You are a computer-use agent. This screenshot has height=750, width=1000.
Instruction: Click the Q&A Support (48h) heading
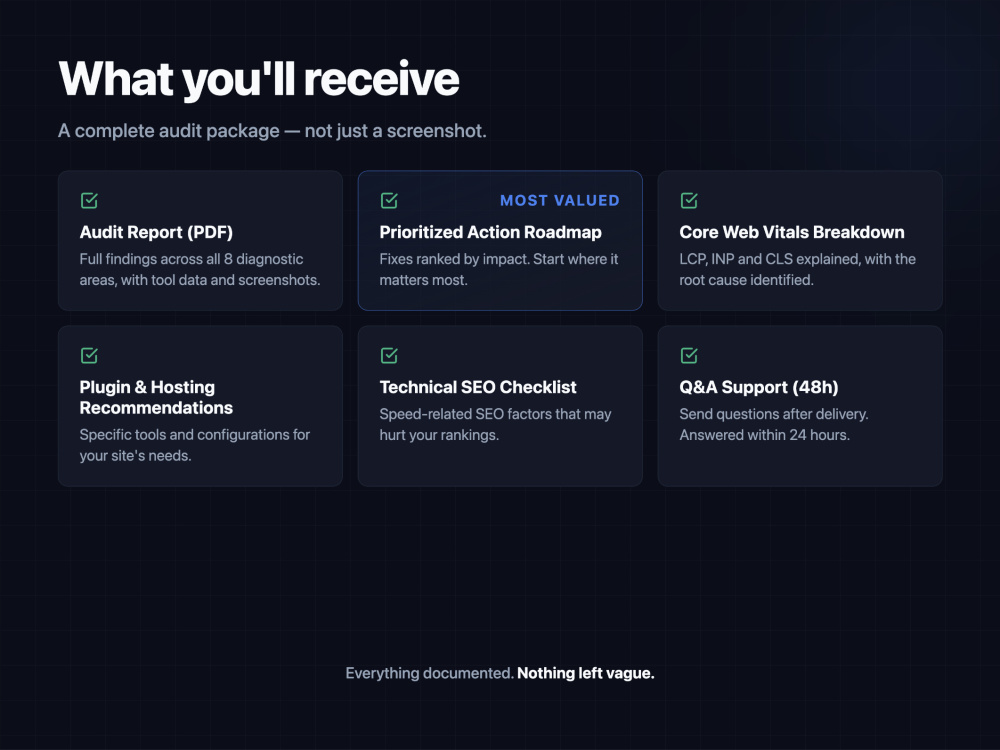click(x=758, y=387)
